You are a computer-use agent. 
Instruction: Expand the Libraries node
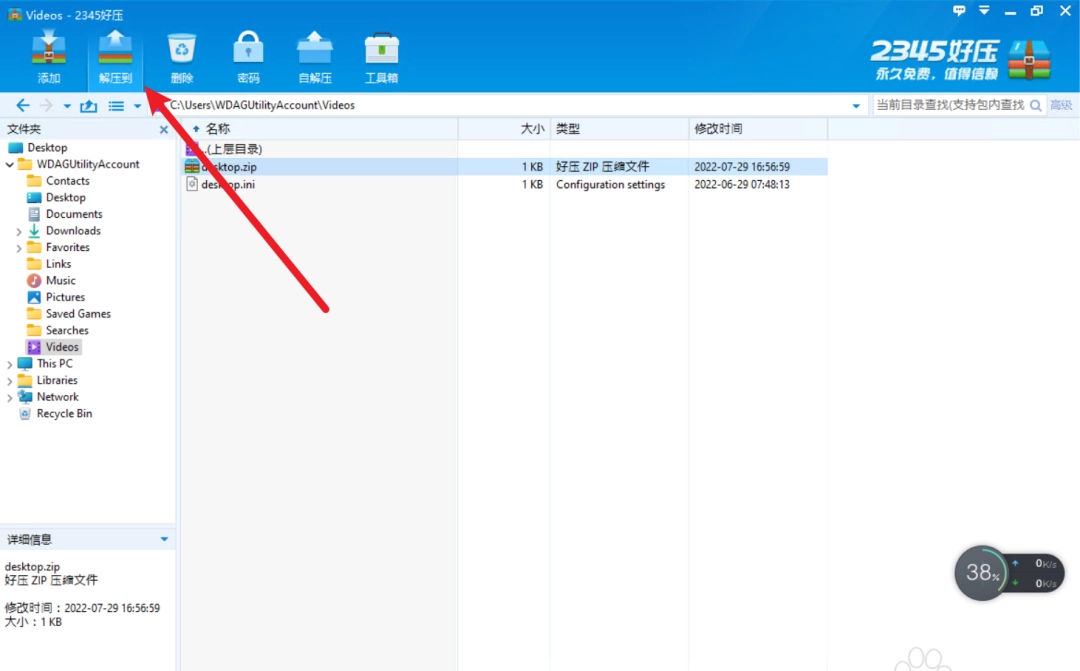pyautogui.click(x=10, y=380)
